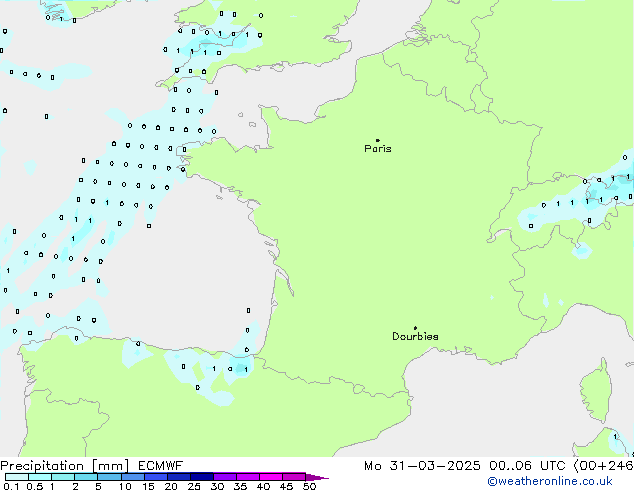This screenshot has width=634, height=490.
Task: Click the Dourbies location dot marker
Action: [415, 328]
